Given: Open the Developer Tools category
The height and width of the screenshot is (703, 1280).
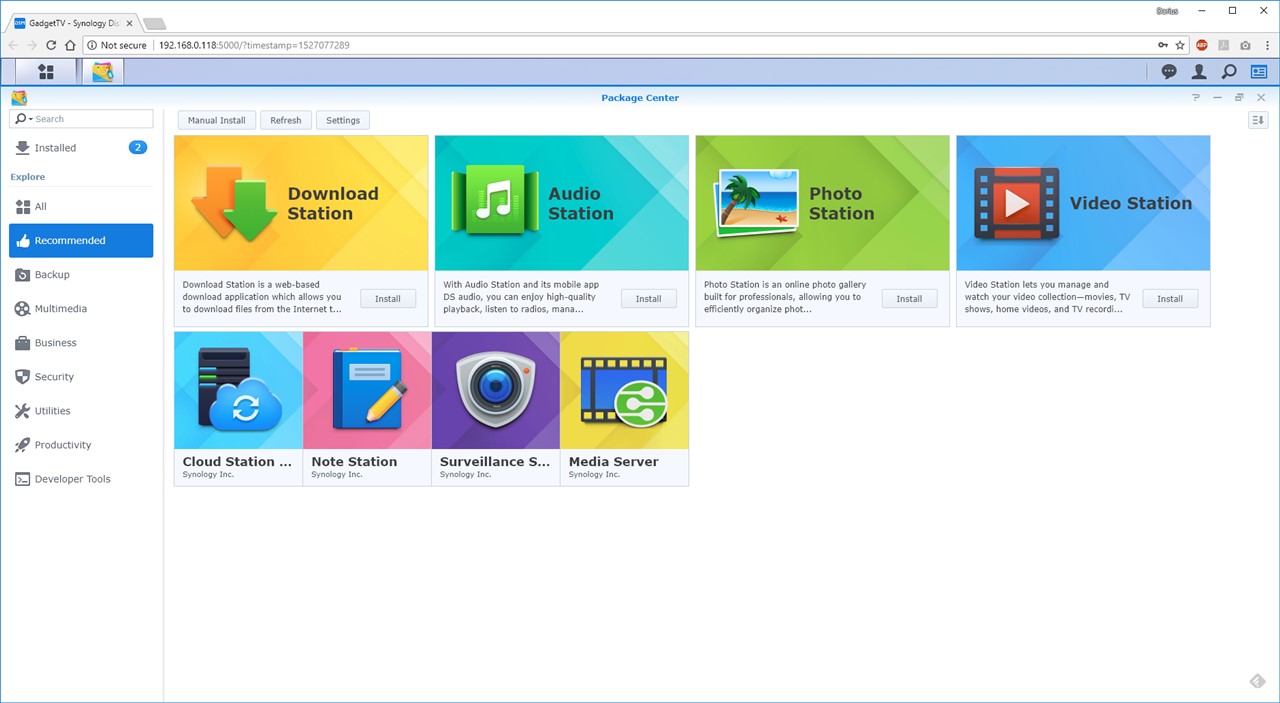Looking at the screenshot, I should [72, 479].
